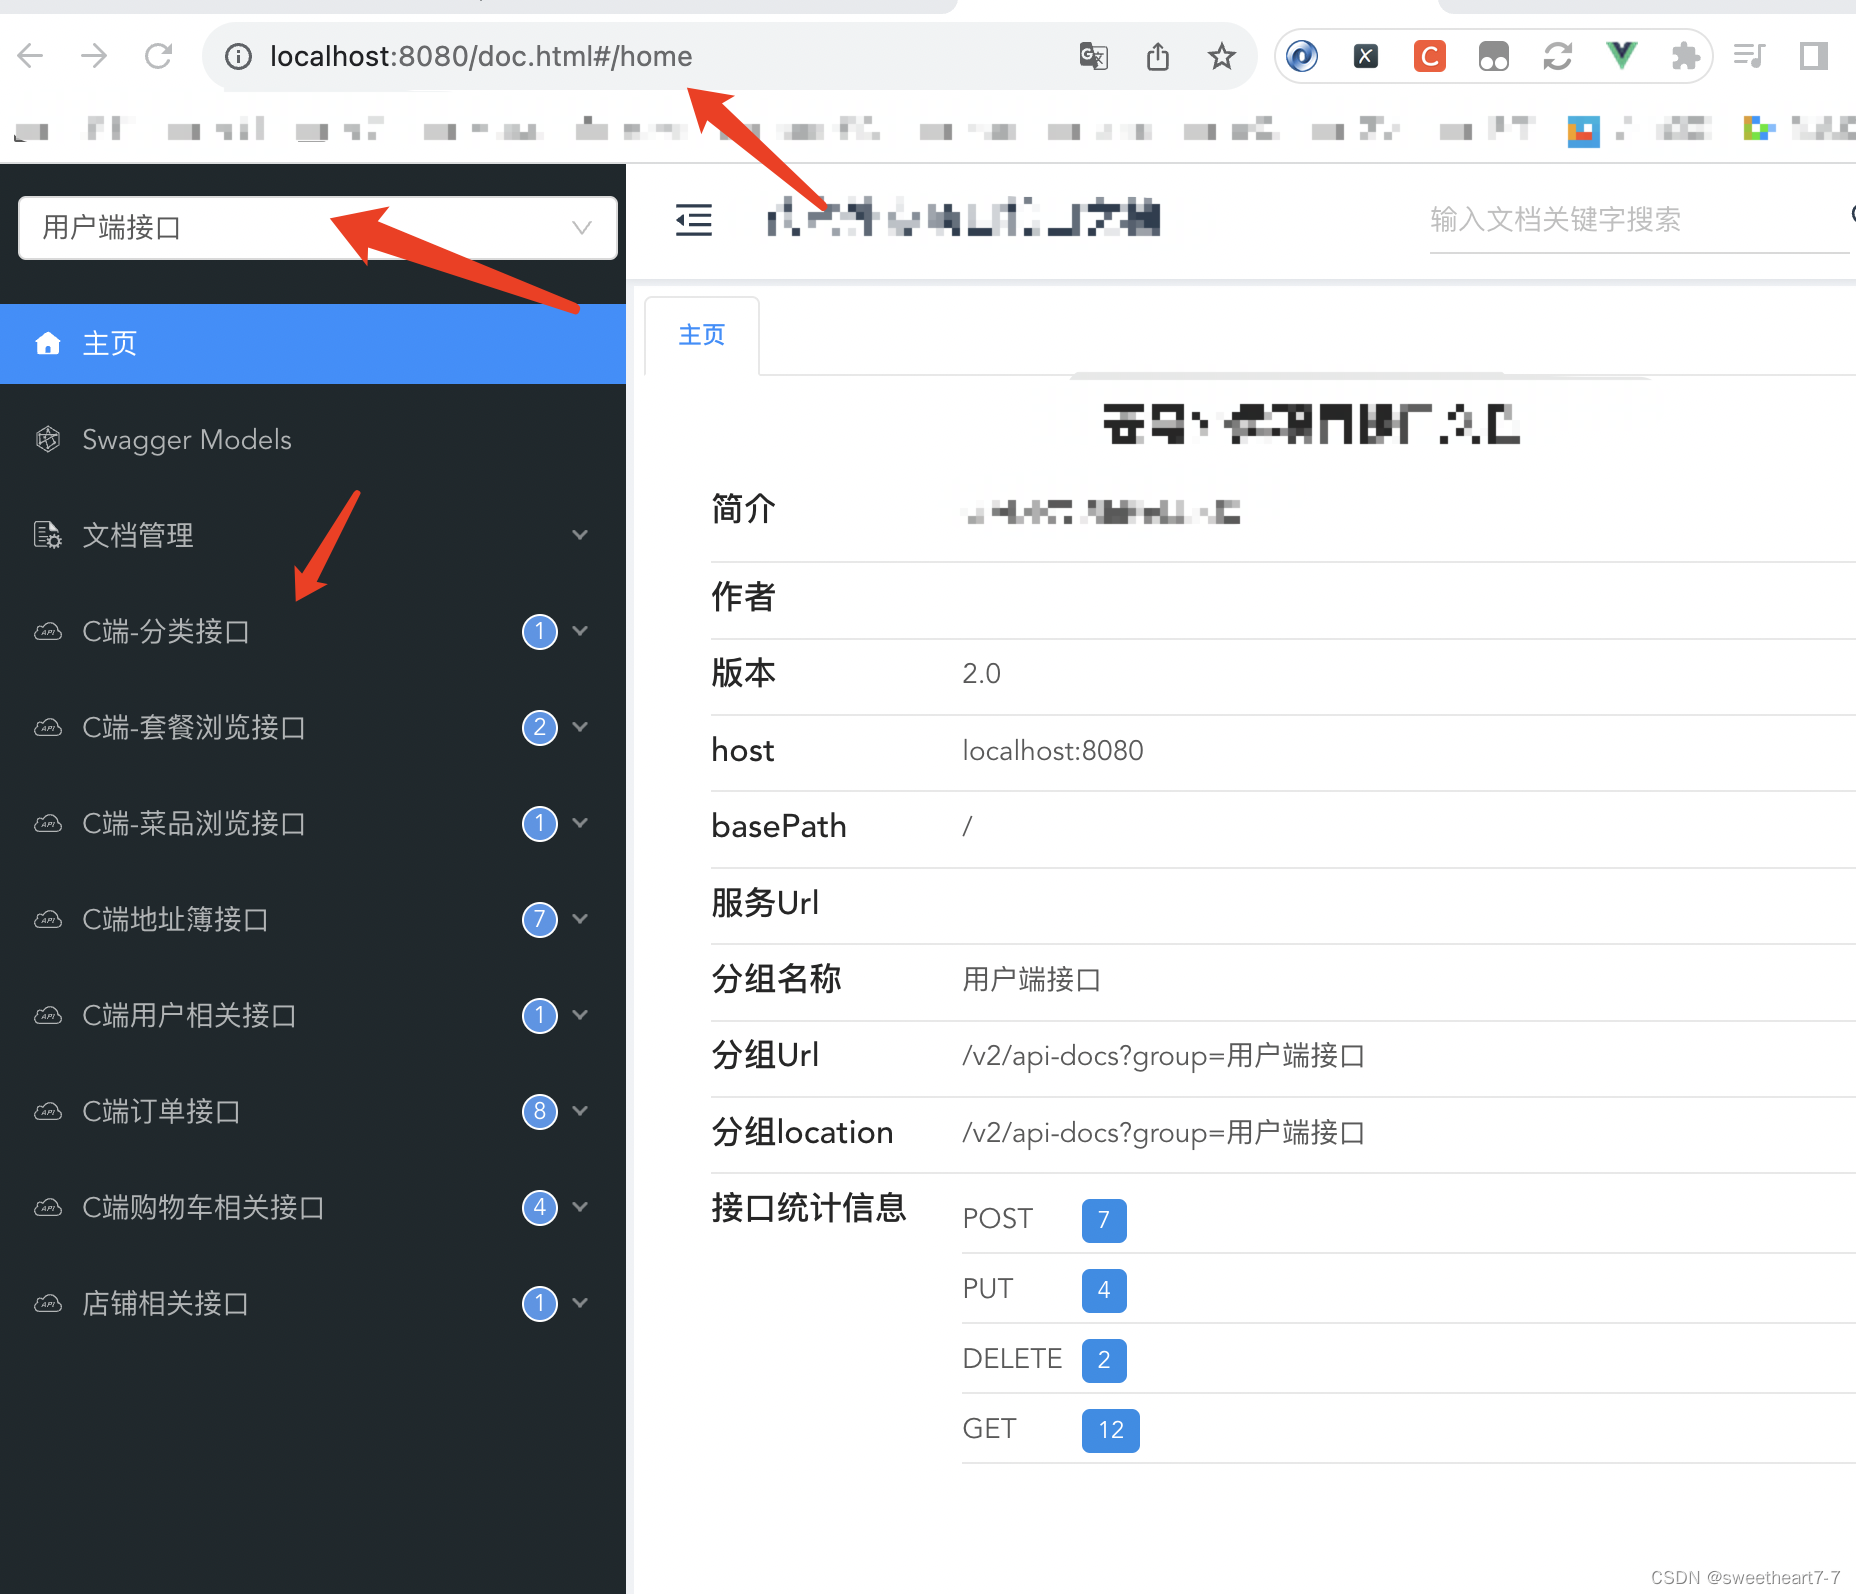Click the site info icon in the address bar

coord(238,56)
